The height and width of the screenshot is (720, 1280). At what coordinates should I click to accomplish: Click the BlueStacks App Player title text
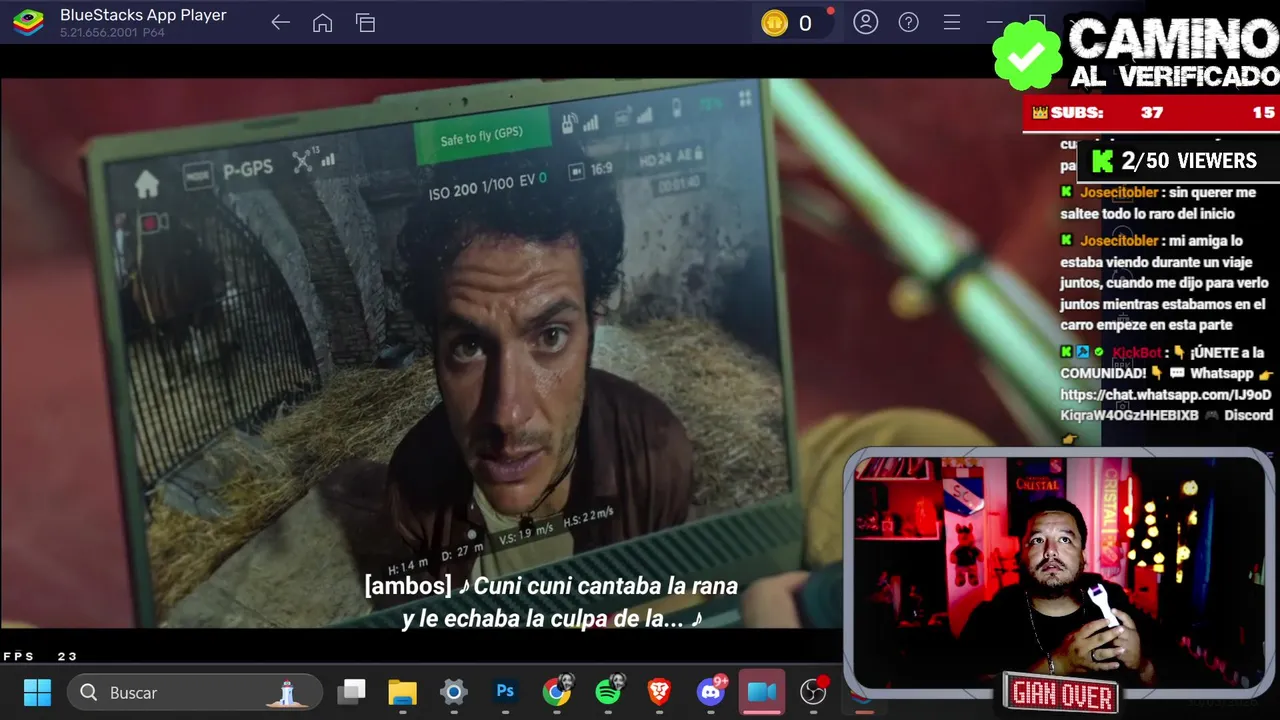point(143,15)
